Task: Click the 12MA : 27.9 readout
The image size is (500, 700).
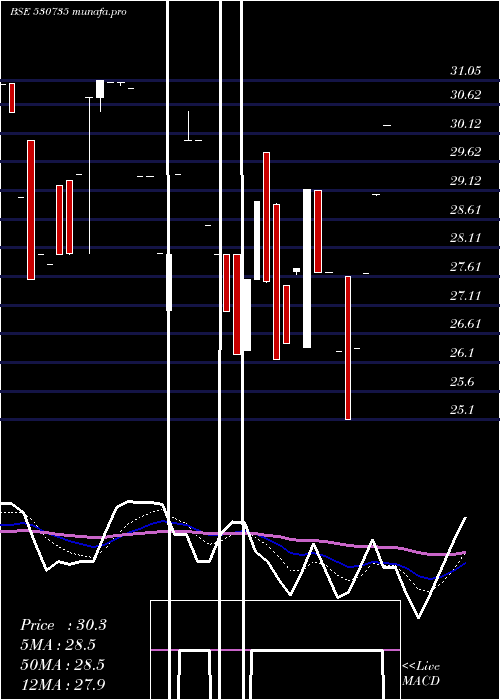Action: click(62, 684)
